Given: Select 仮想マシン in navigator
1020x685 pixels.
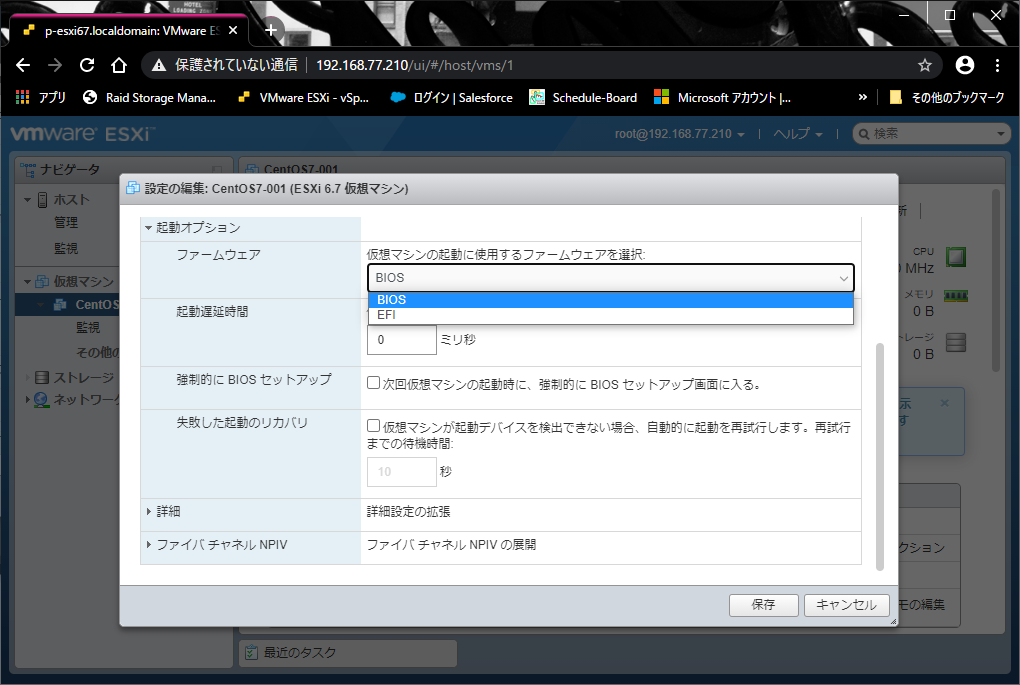Looking at the screenshot, I should click(84, 282).
